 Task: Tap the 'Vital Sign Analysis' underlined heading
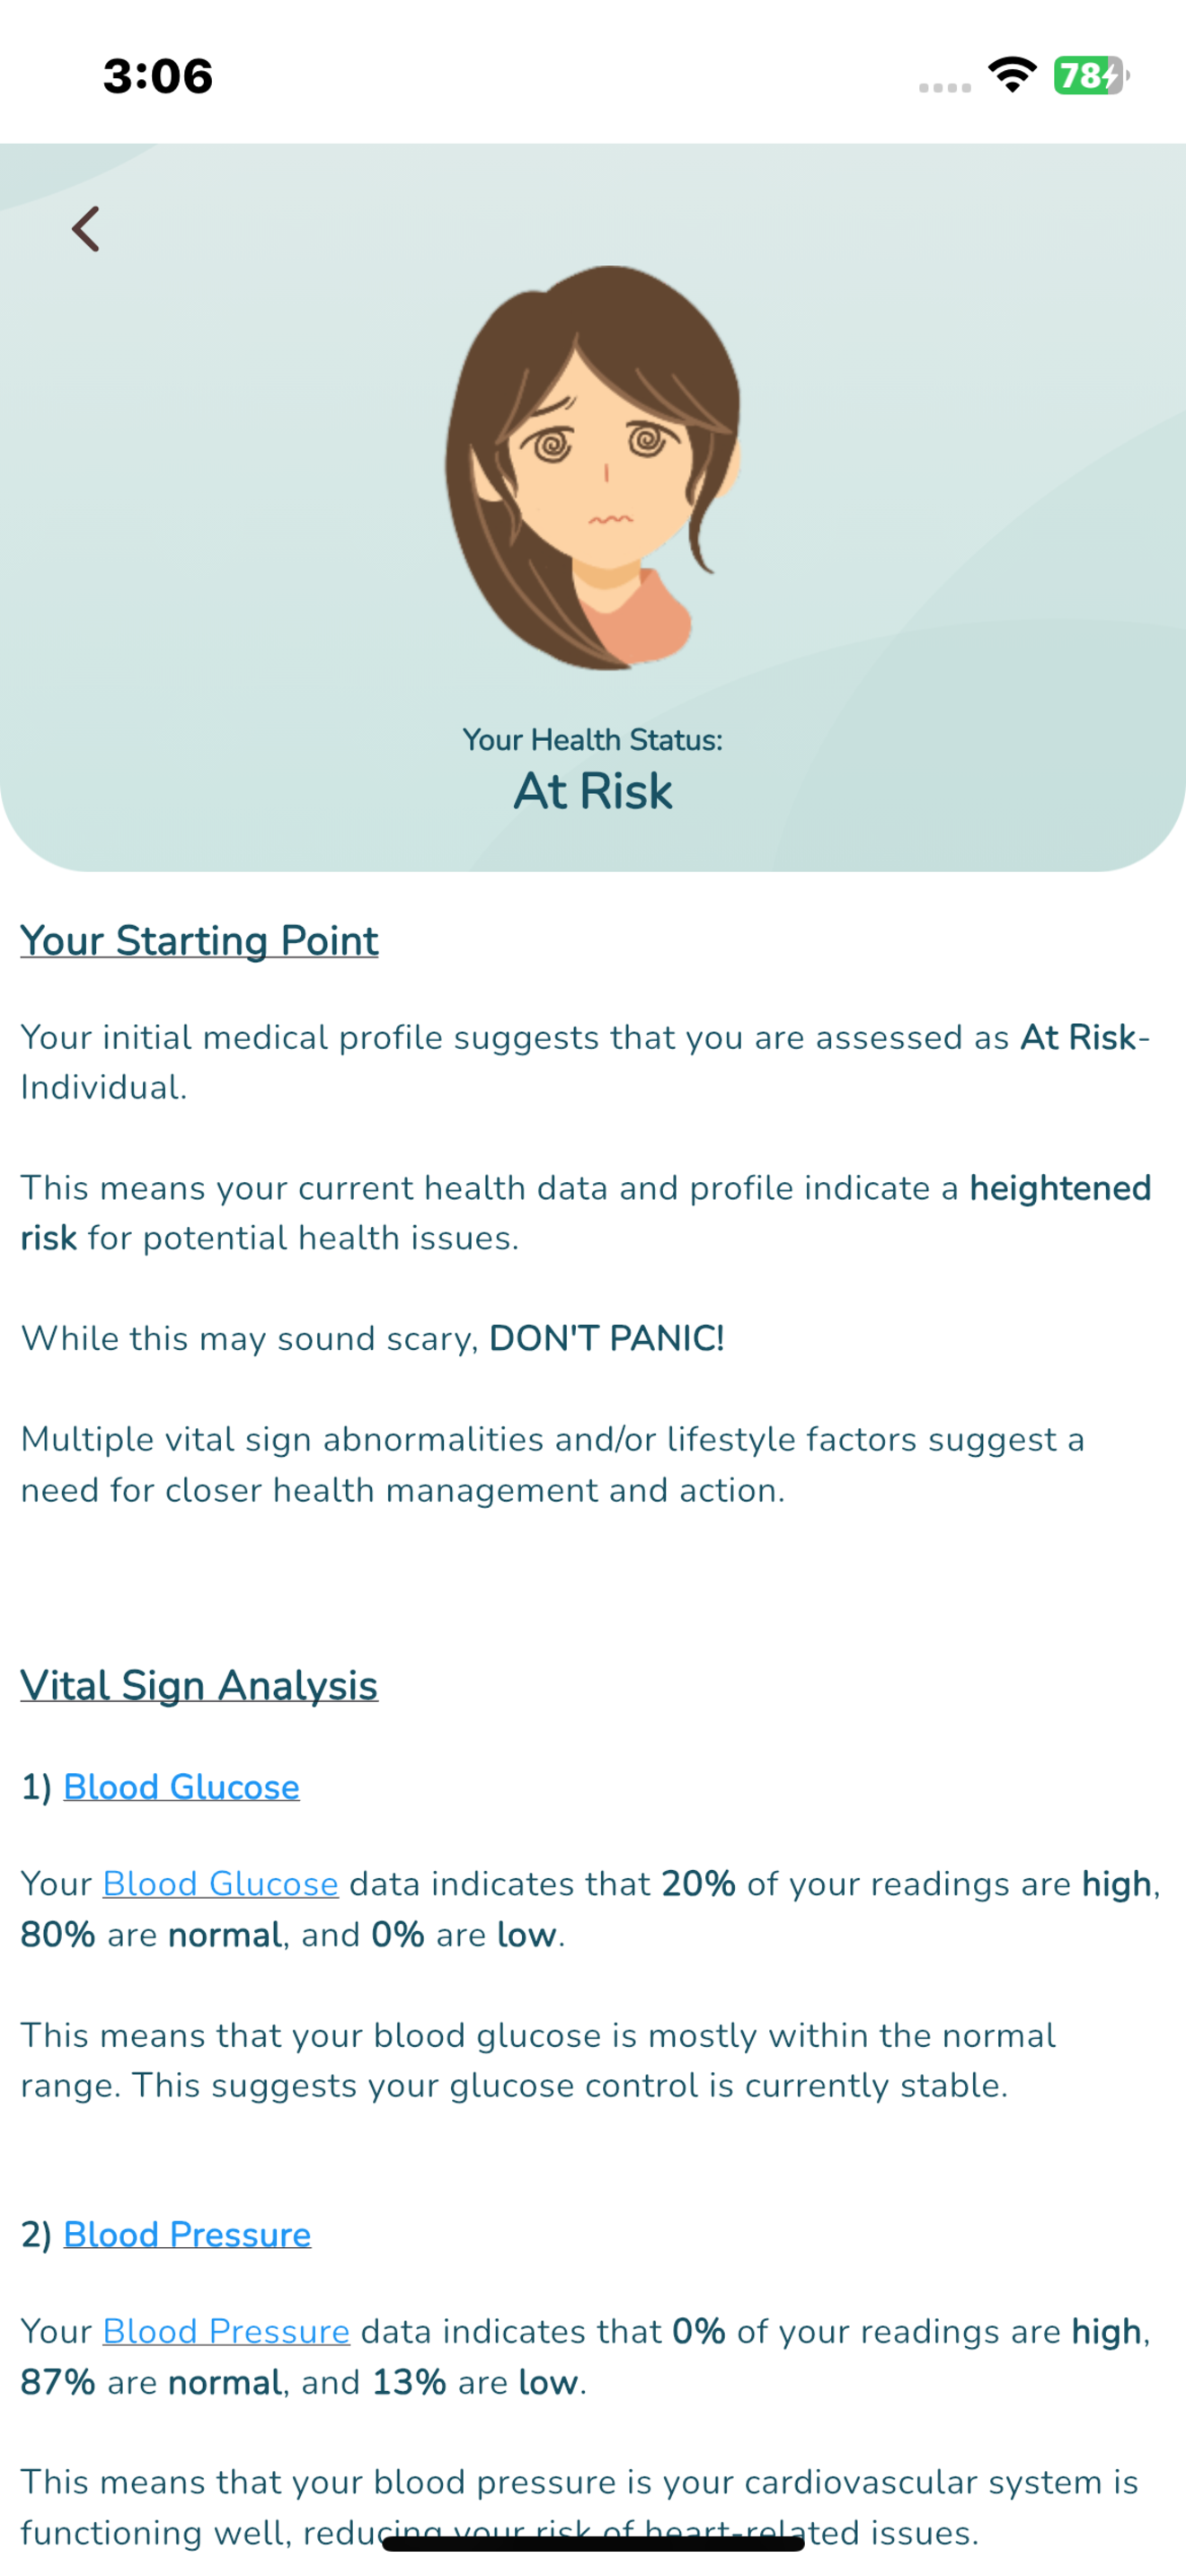click(x=199, y=1686)
